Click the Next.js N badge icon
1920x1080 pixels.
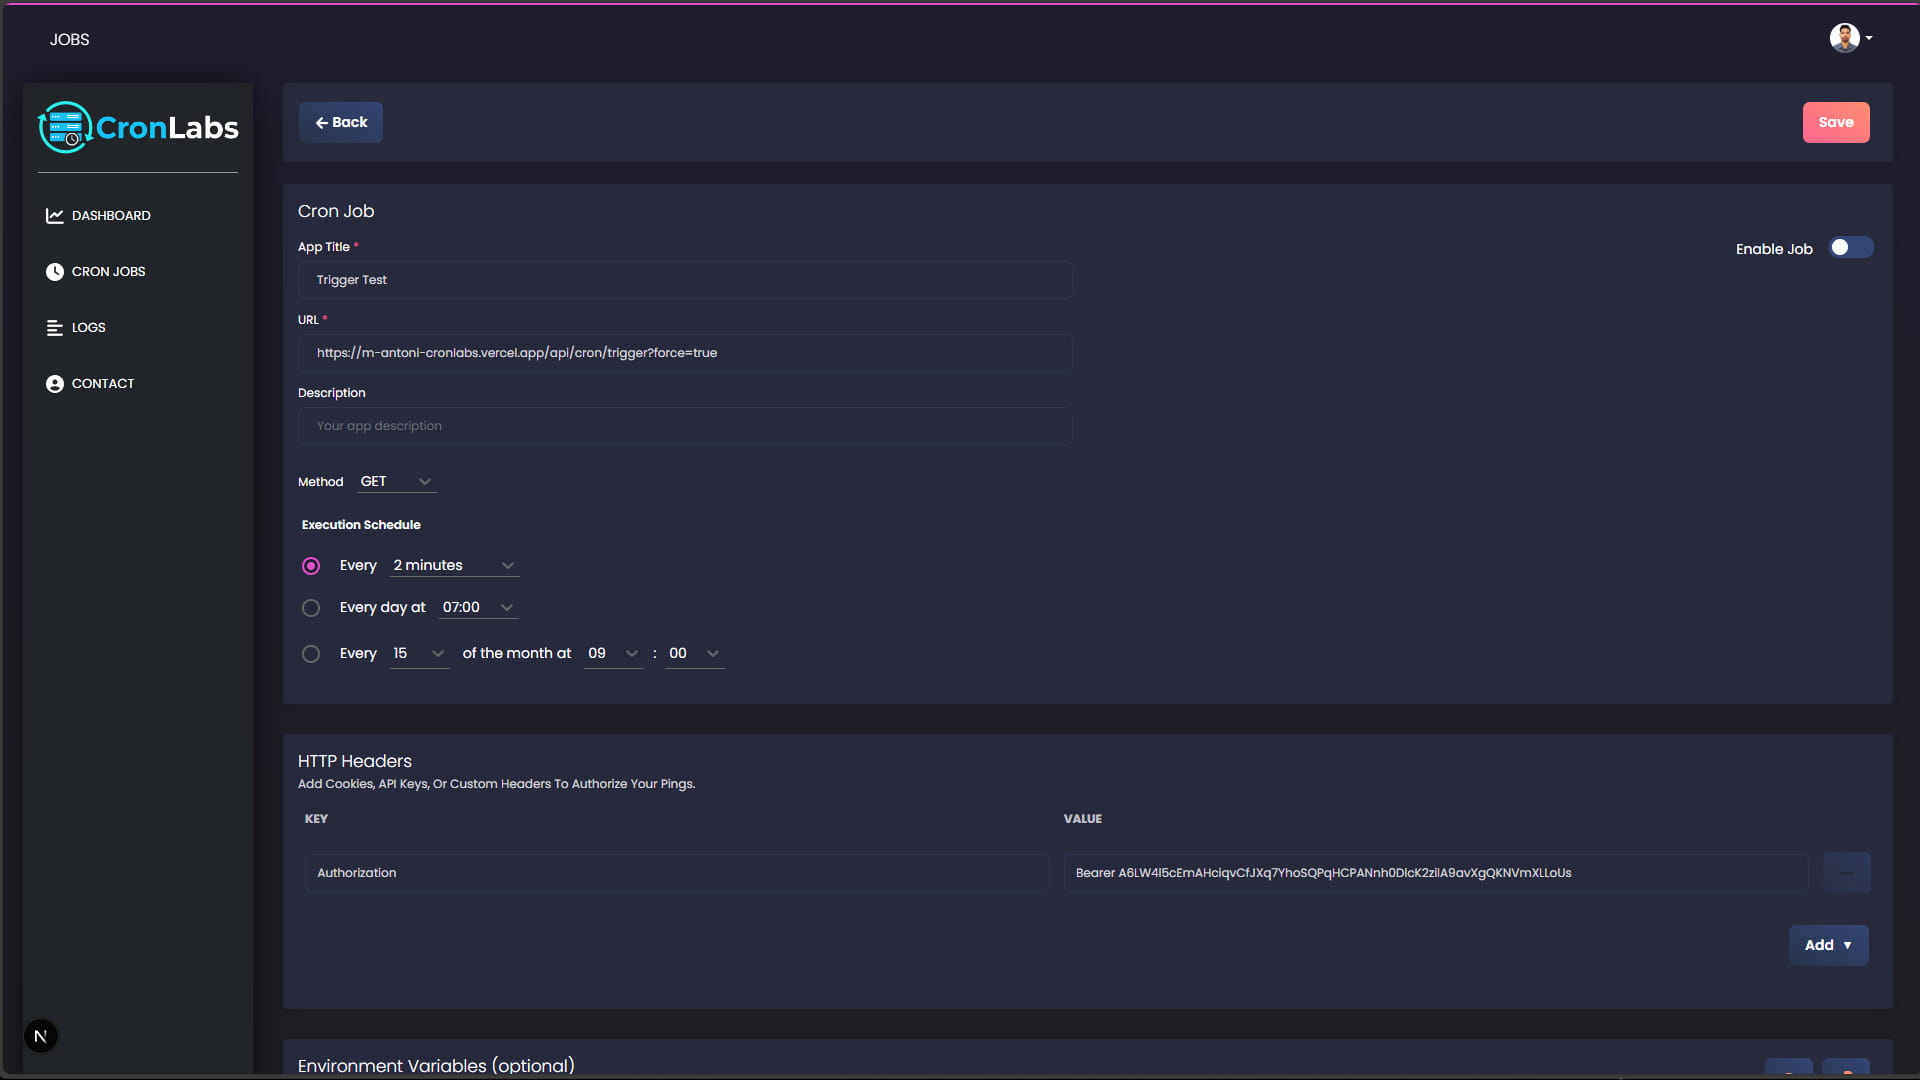click(41, 1036)
